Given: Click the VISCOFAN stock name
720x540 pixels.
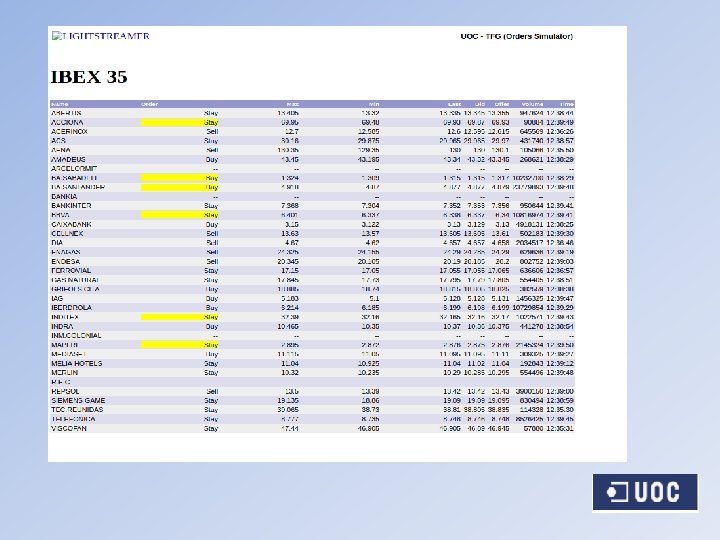Looking at the screenshot, I should pyautogui.click(x=69, y=428).
